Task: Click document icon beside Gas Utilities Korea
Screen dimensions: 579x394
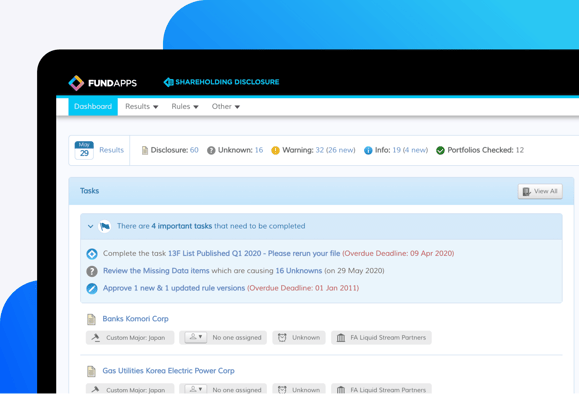Action: (91, 371)
